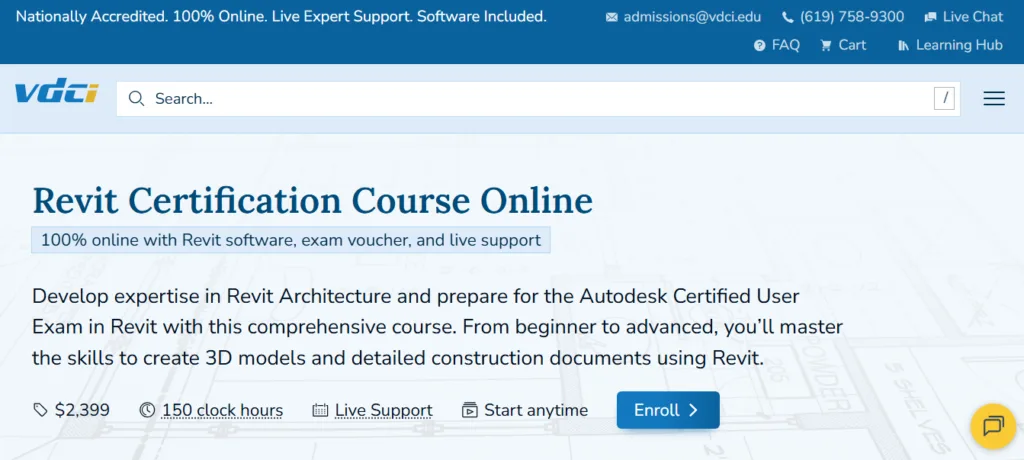Click the admissions@vdci.edu email link

pos(692,17)
